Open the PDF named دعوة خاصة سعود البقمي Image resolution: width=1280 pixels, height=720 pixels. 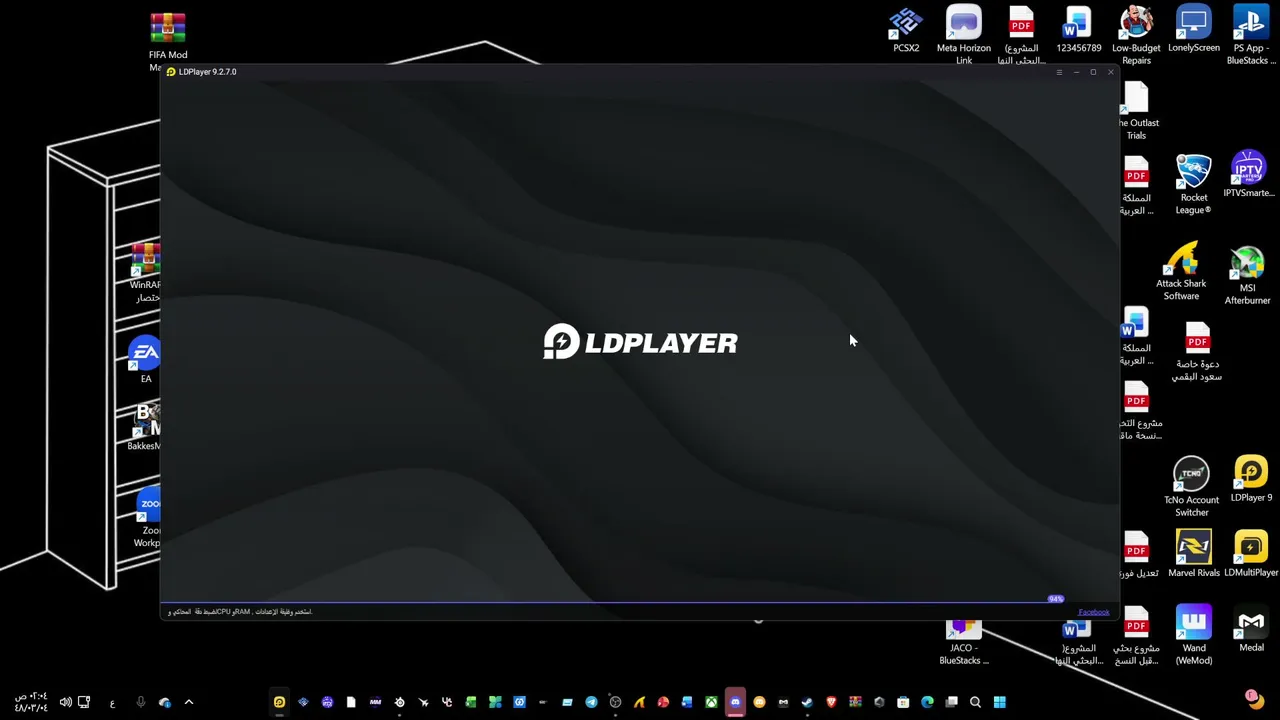tap(1197, 352)
